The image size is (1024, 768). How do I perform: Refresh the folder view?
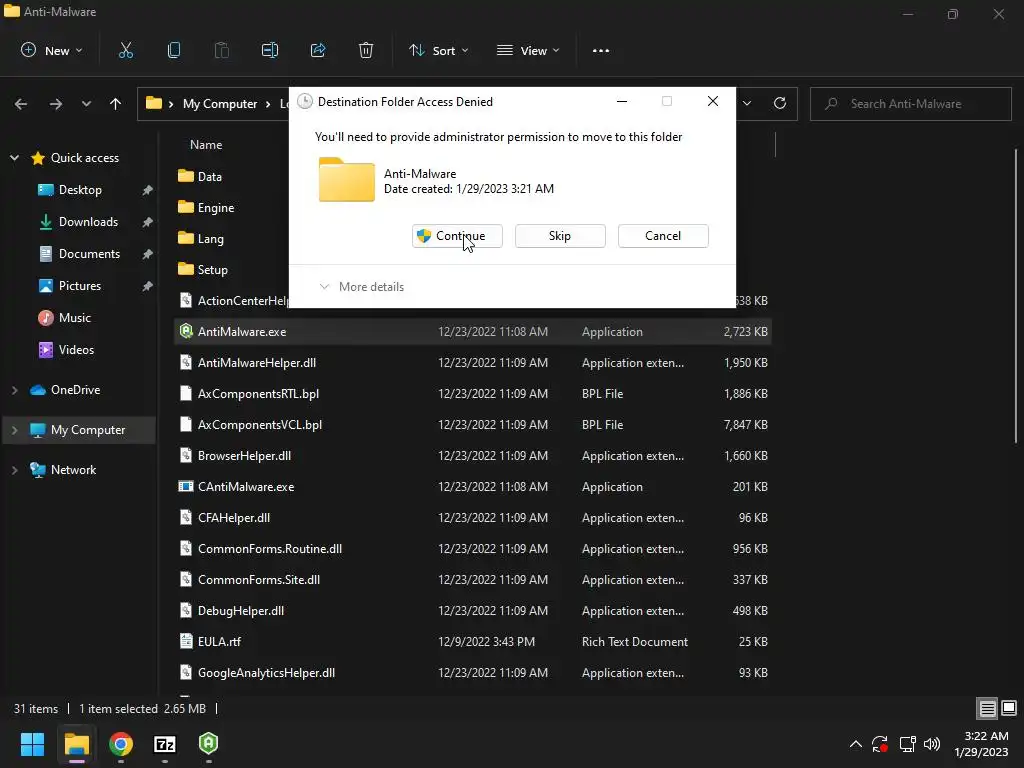780,103
